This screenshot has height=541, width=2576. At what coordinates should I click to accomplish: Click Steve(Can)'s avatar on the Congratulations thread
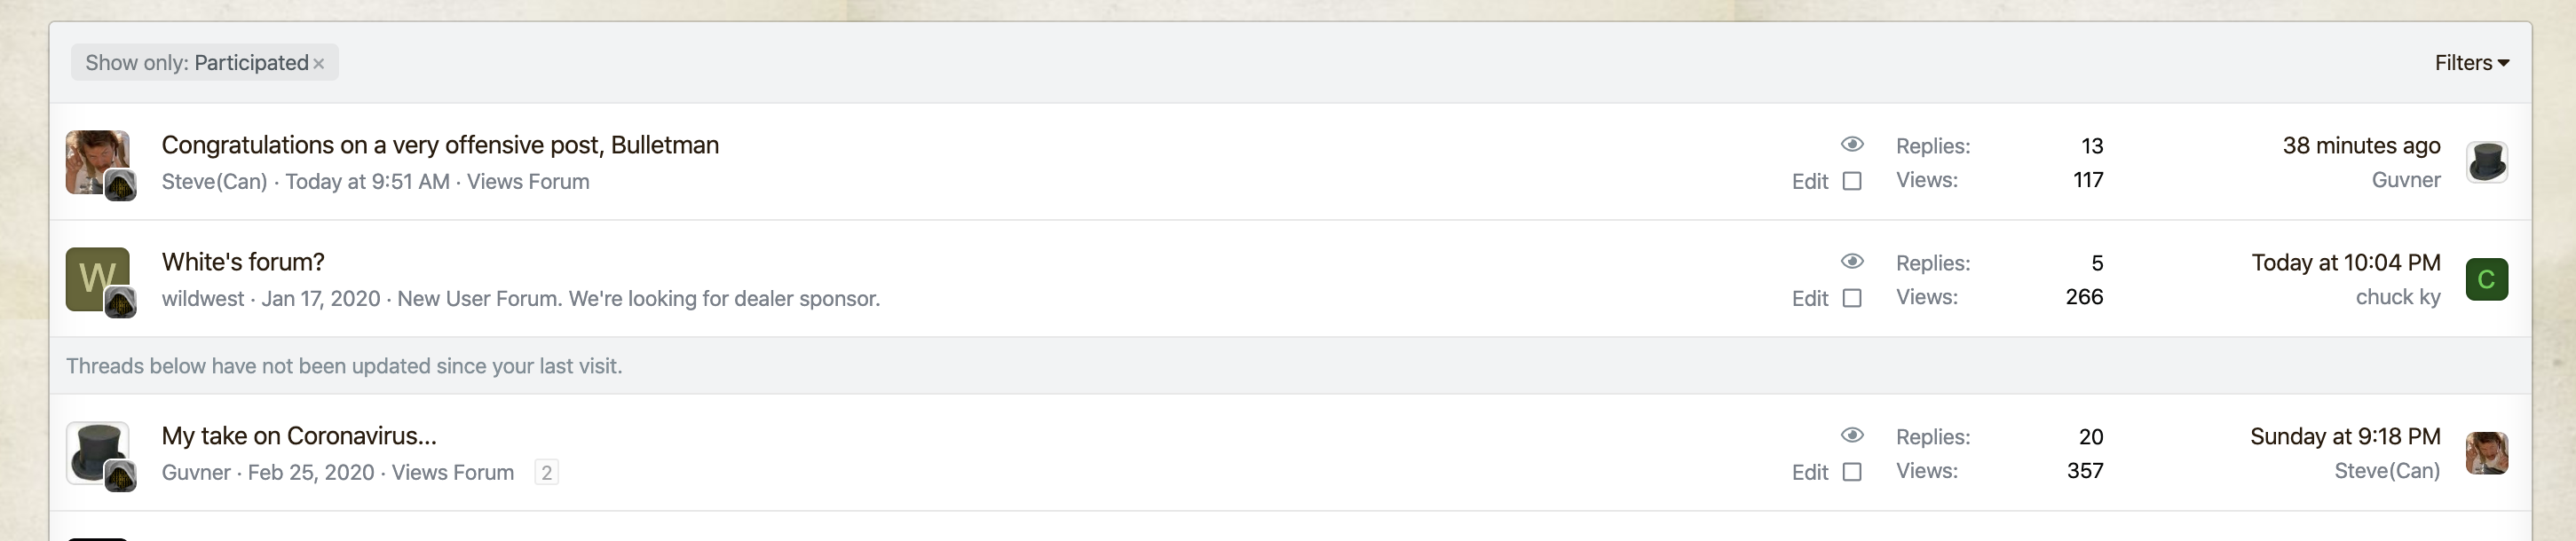pyautogui.click(x=97, y=161)
